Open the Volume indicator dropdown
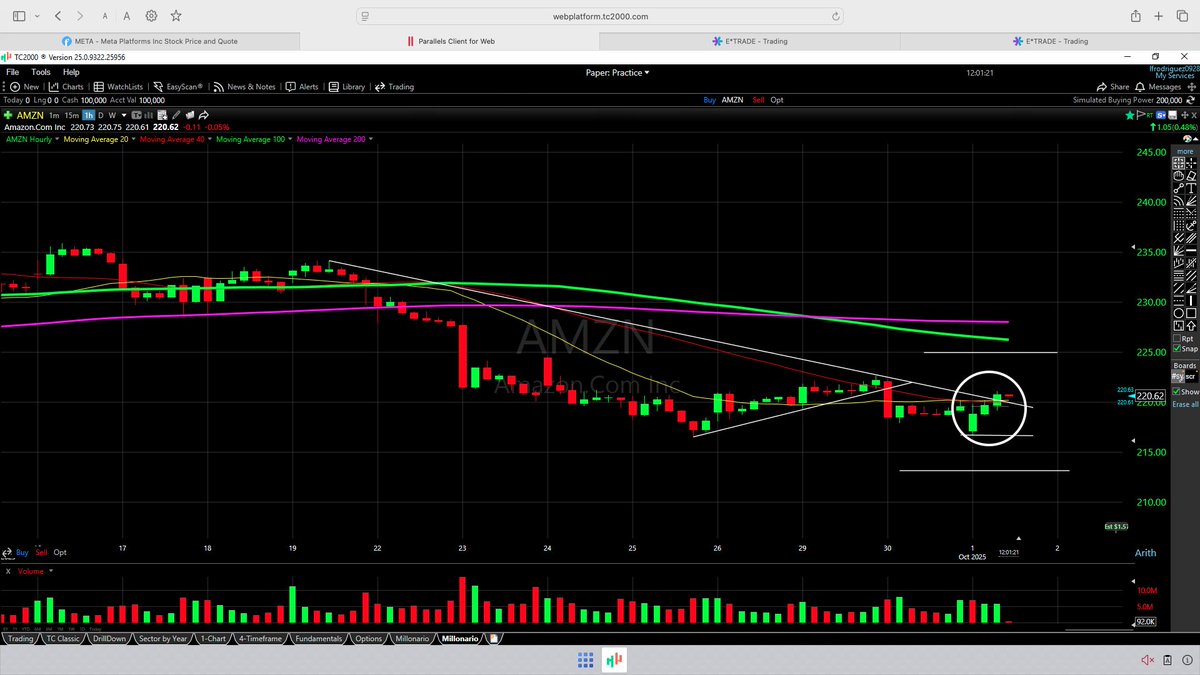This screenshot has height=675, width=1200. [51, 571]
